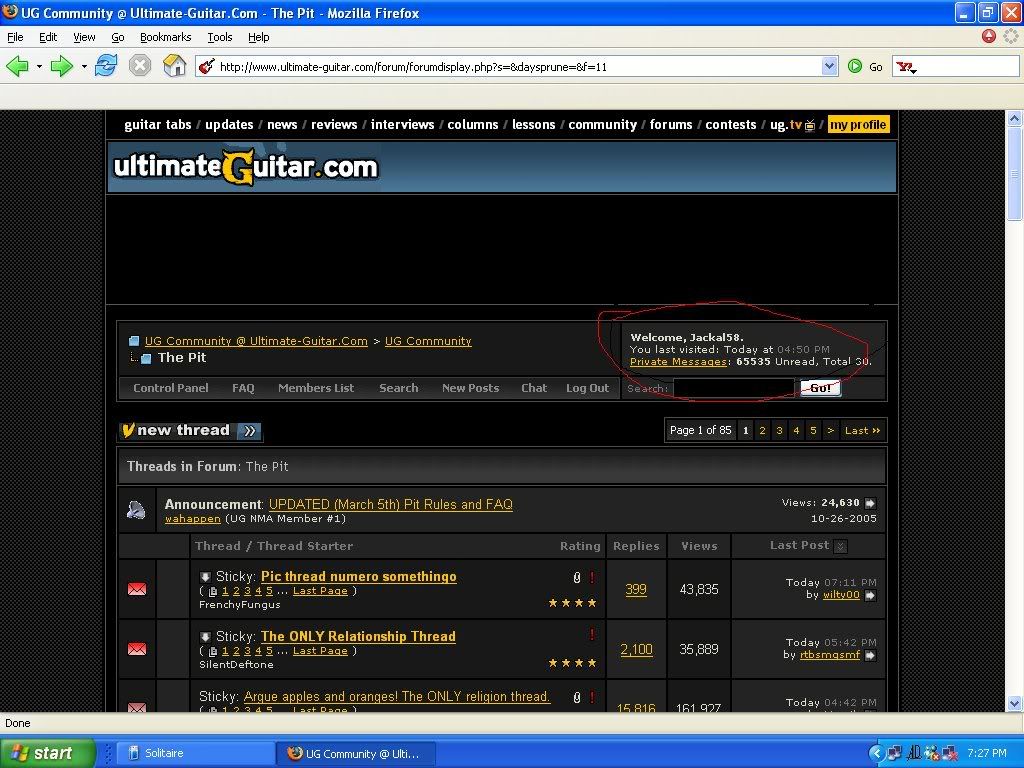1024x768 pixels.
Task: Click the Pic thread sticky arrow icon
Action: 205,577
